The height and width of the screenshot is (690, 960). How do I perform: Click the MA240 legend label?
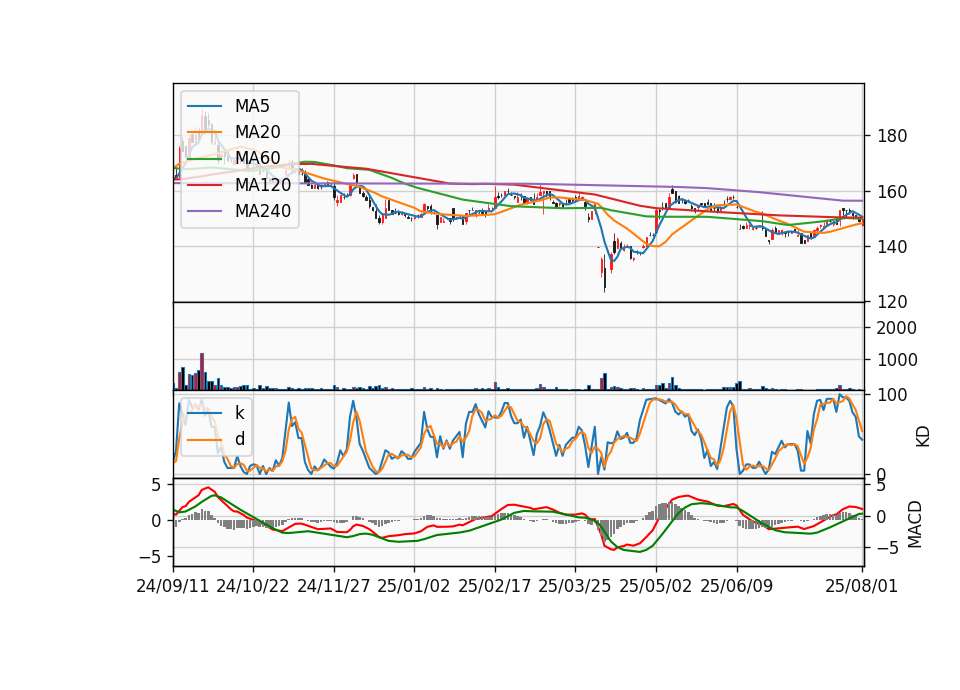tap(263, 211)
